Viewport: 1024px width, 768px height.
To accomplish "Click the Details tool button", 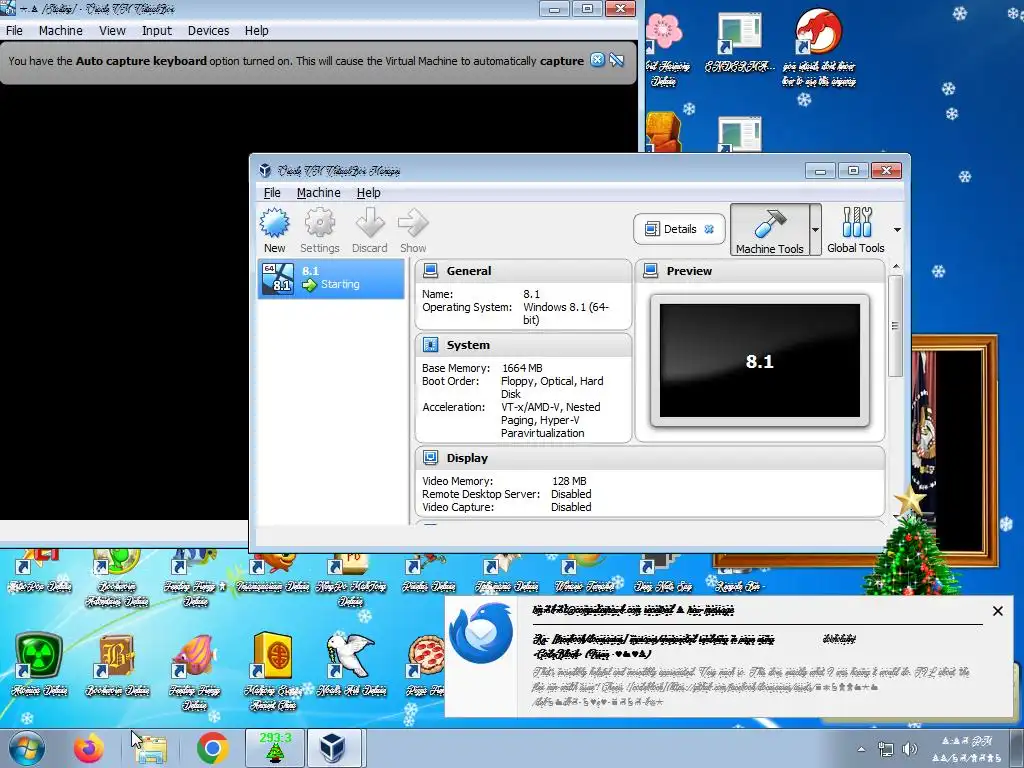I will [679, 229].
